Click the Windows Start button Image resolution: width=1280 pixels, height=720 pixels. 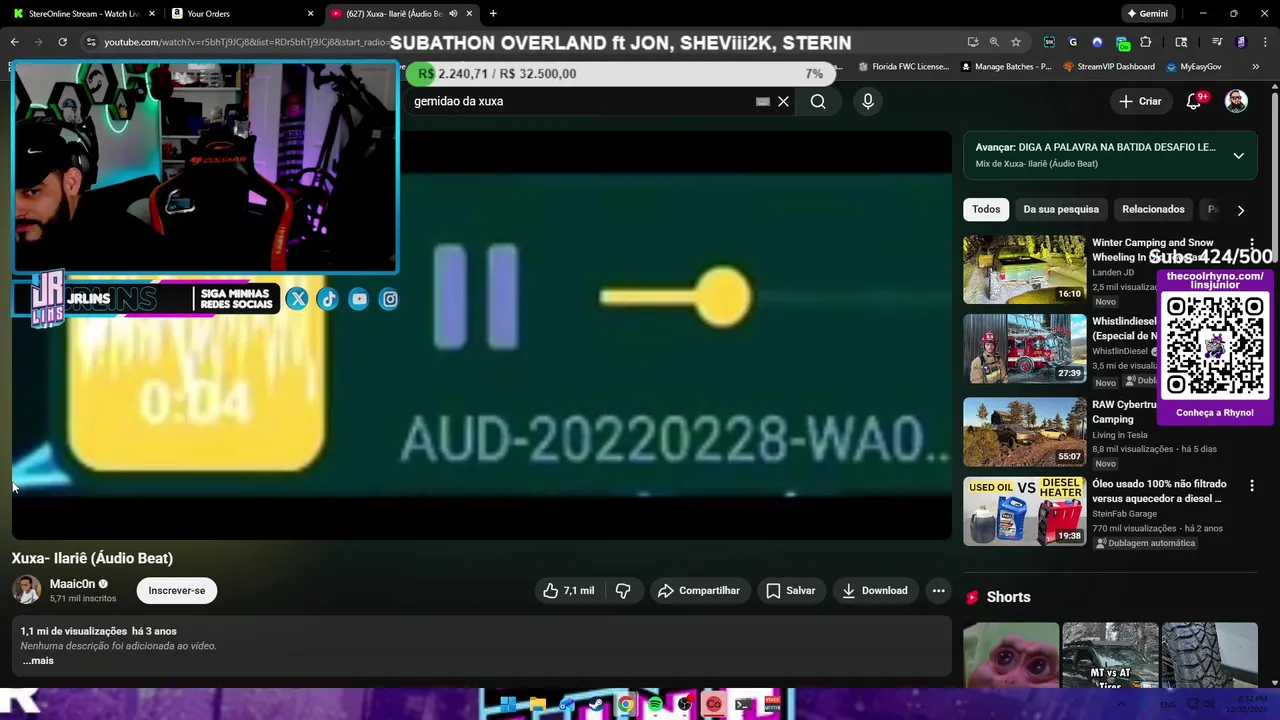point(508,705)
